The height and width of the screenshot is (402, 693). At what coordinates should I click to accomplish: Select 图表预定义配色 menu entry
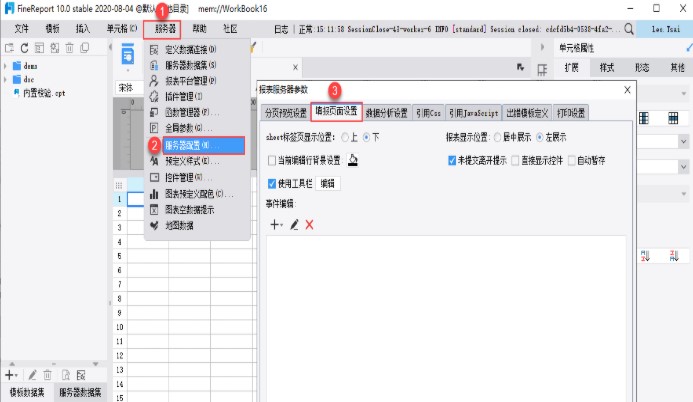(x=197, y=193)
